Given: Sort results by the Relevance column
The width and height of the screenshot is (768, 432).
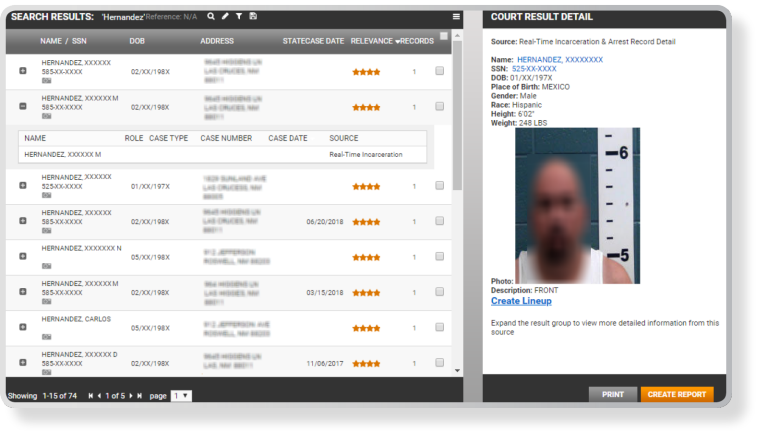Looking at the screenshot, I should [373, 41].
